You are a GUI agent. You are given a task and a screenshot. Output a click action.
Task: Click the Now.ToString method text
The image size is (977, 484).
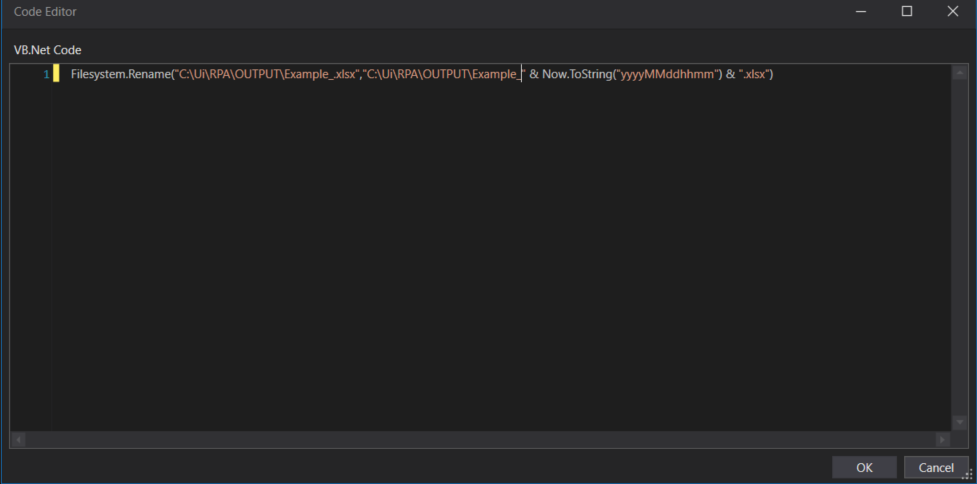(x=575, y=74)
